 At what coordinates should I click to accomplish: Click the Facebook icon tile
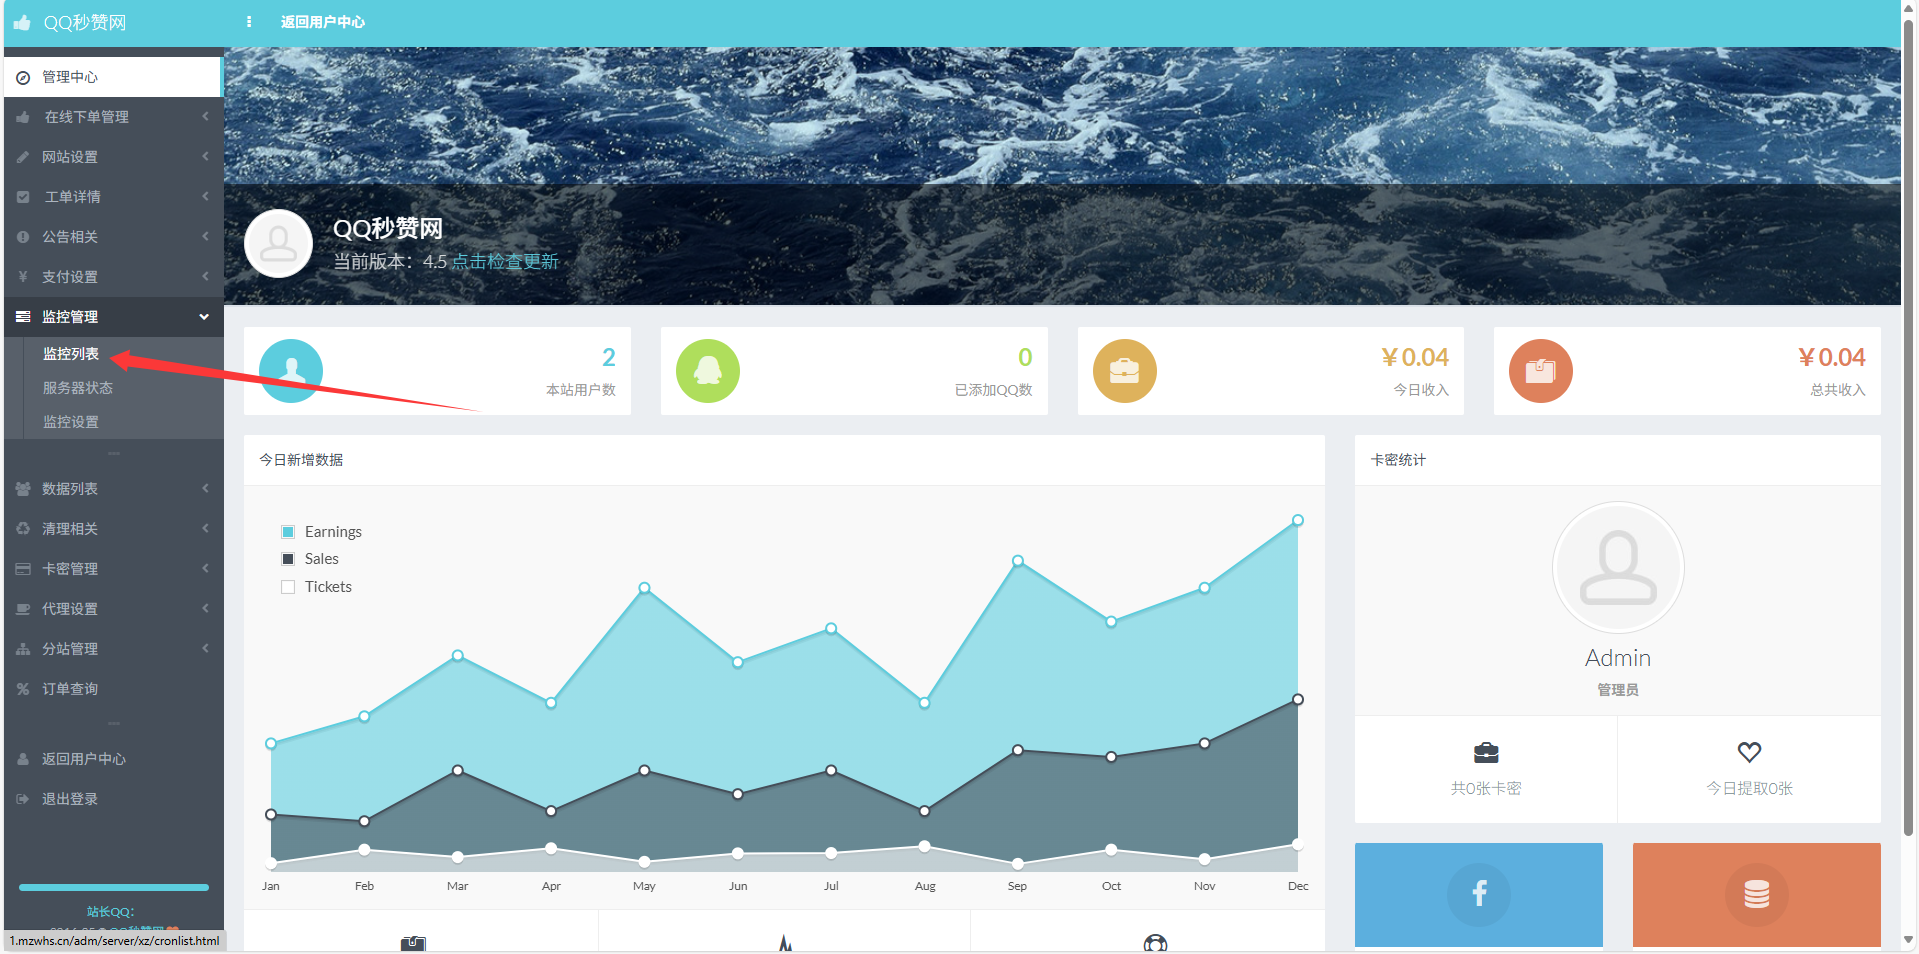[1478, 893]
